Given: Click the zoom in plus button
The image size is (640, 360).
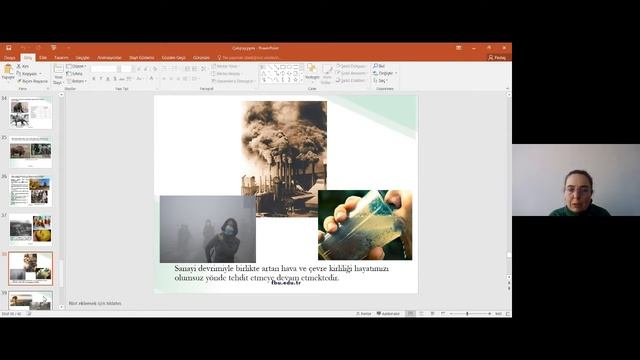Looking at the screenshot, I should [x=489, y=314].
